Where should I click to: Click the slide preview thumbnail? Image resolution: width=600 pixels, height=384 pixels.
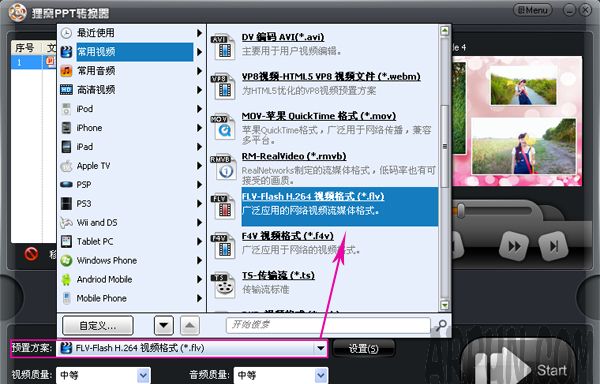click(x=517, y=122)
